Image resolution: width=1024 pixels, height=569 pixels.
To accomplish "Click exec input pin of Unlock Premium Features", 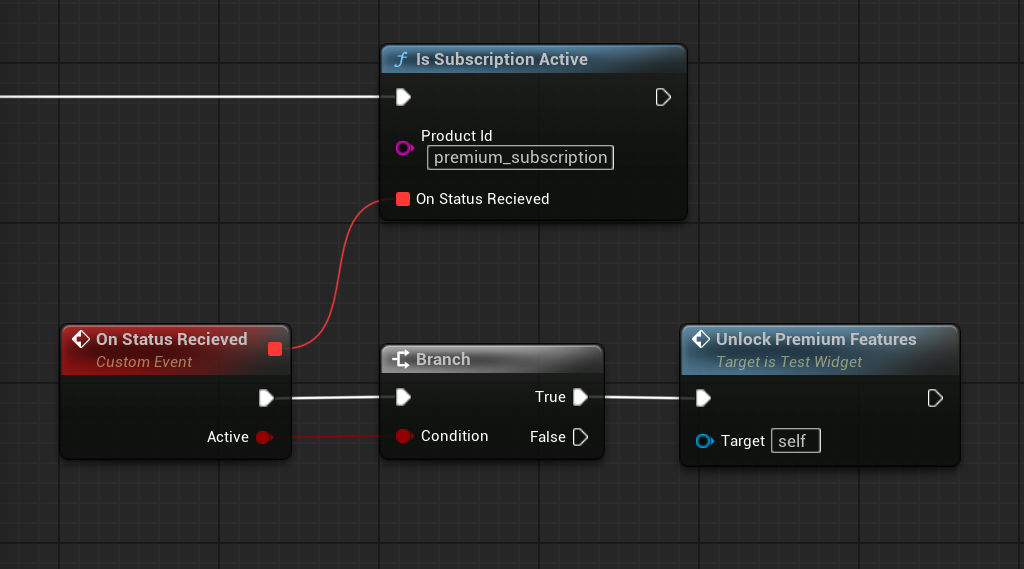I will tap(703, 399).
